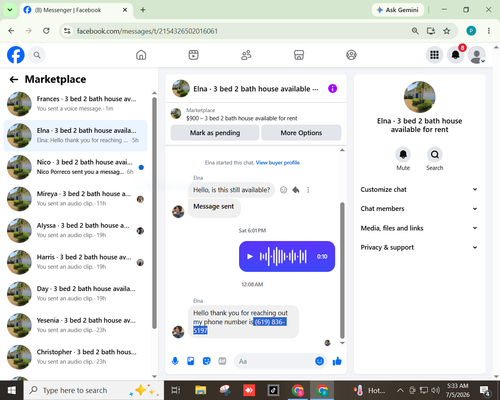Open Mireya conversation
The image size is (500, 400).
(x=75, y=199)
